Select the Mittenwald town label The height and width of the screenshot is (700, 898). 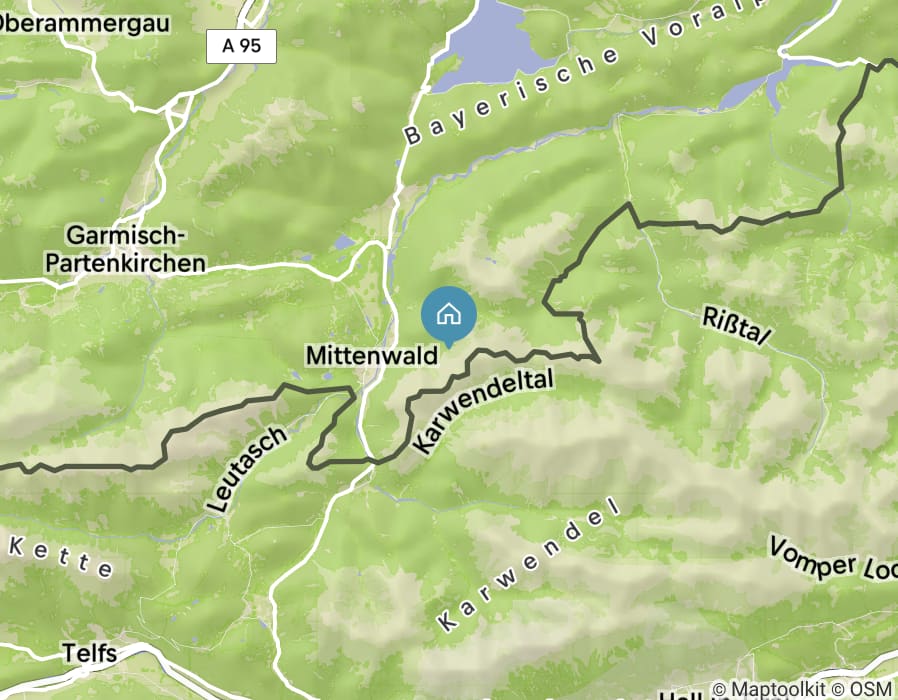coord(372,355)
